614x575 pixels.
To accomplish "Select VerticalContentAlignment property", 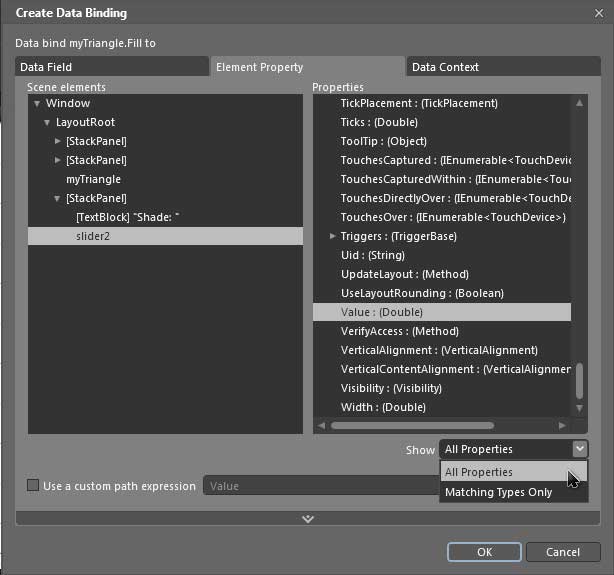I will [442, 369].
